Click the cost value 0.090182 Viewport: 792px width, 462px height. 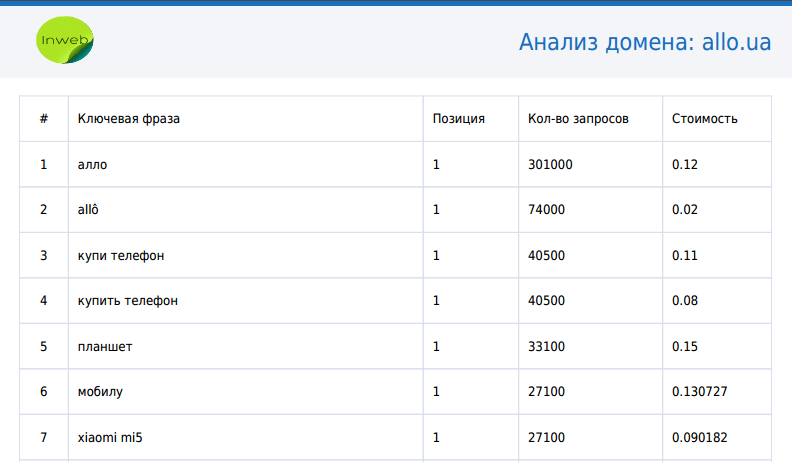[x=700, y=437]
